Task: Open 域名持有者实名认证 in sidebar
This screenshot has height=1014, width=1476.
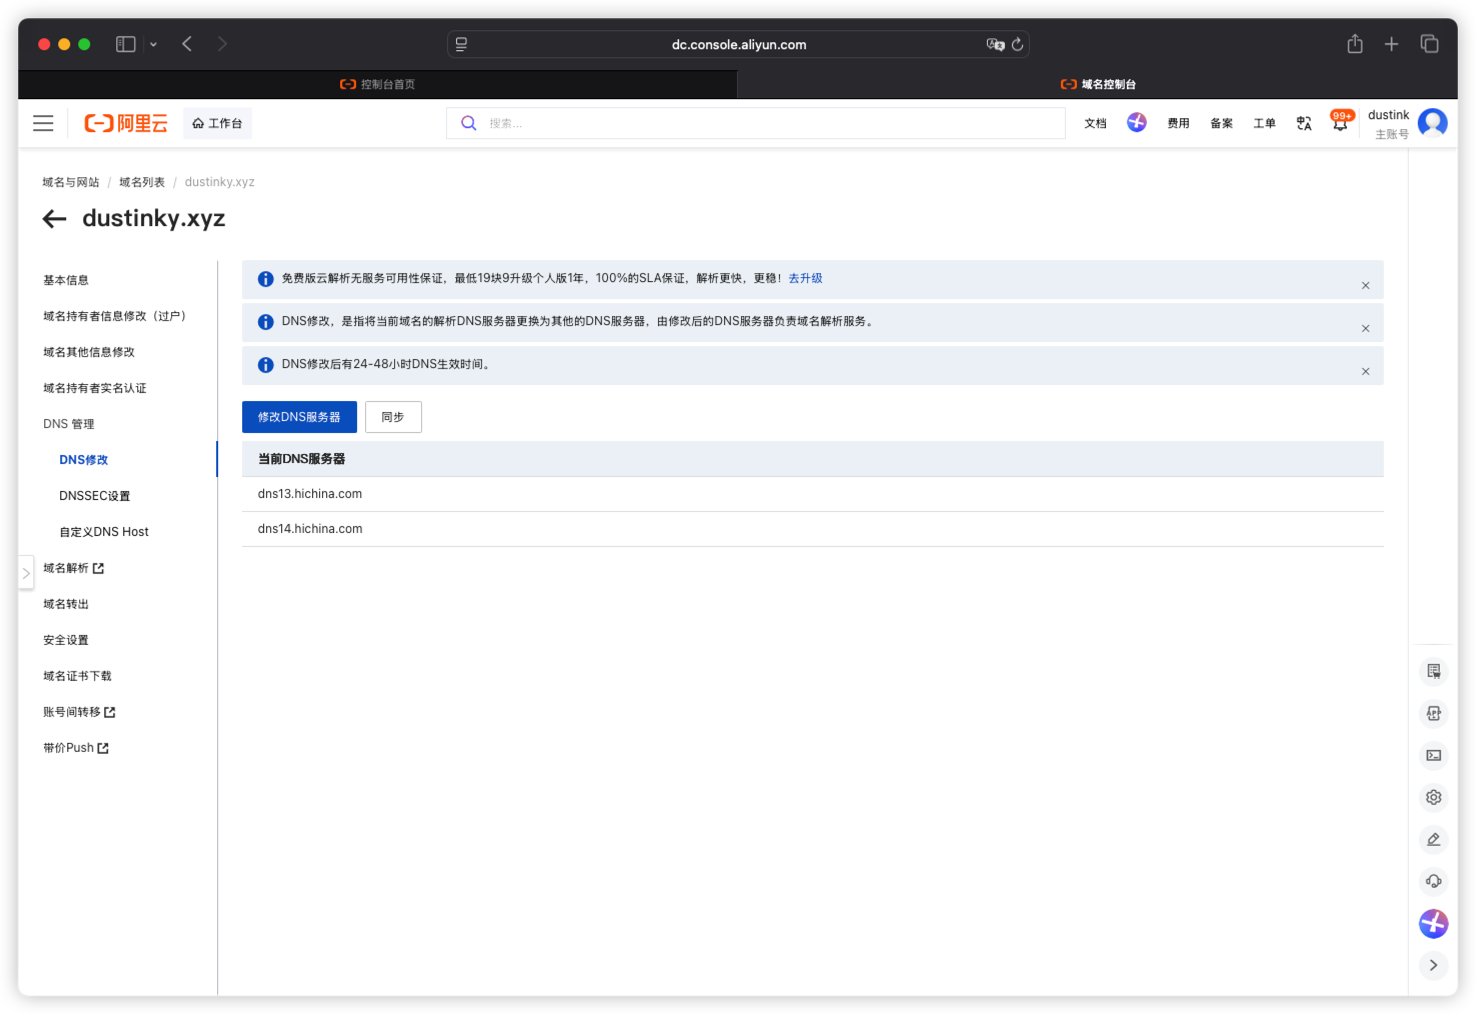Action: coord(95,388)
